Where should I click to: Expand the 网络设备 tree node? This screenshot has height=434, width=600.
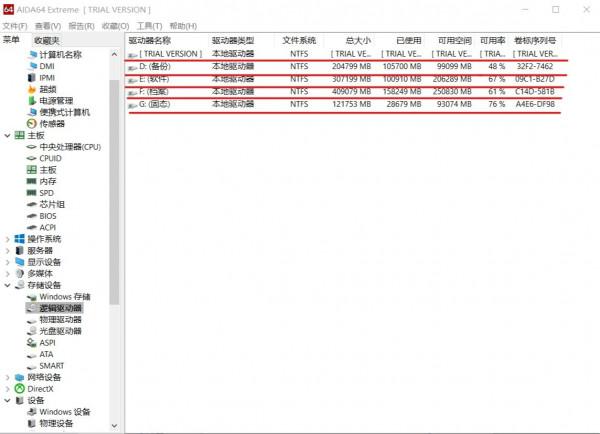[x=8, y=377]
